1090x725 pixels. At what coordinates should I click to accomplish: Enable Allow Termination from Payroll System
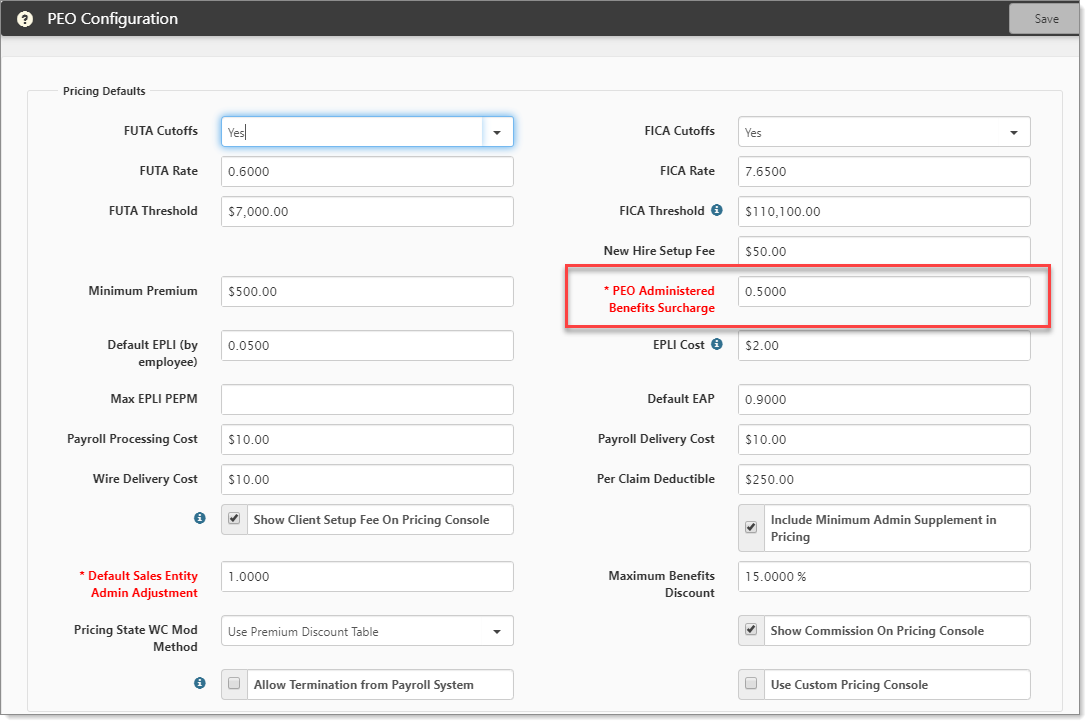coord(234,683)
